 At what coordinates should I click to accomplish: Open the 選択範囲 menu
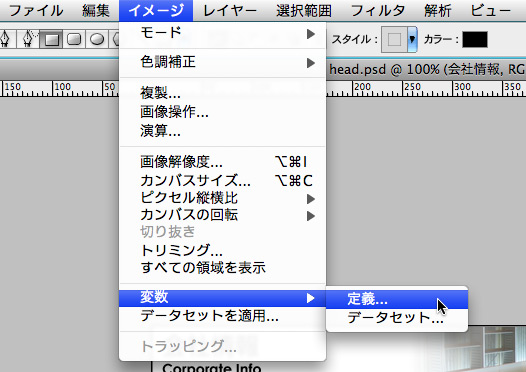pos(304,11)
